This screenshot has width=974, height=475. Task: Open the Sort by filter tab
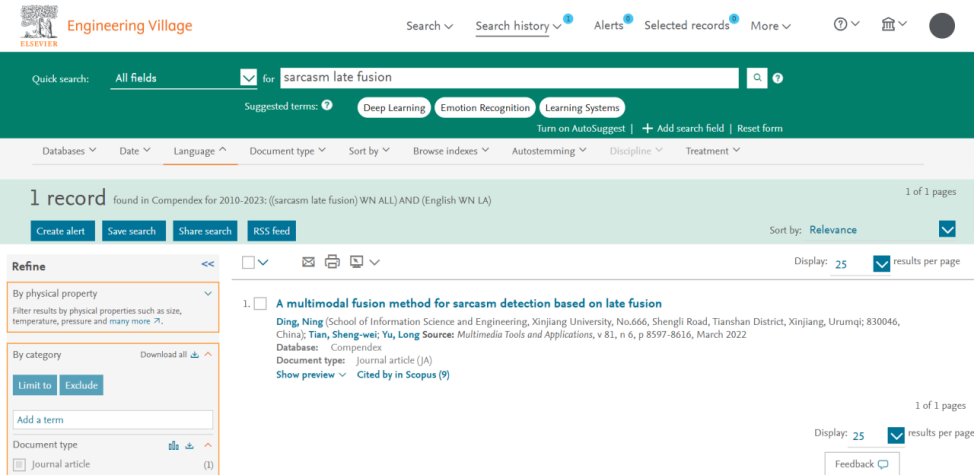tap(369, 151)
